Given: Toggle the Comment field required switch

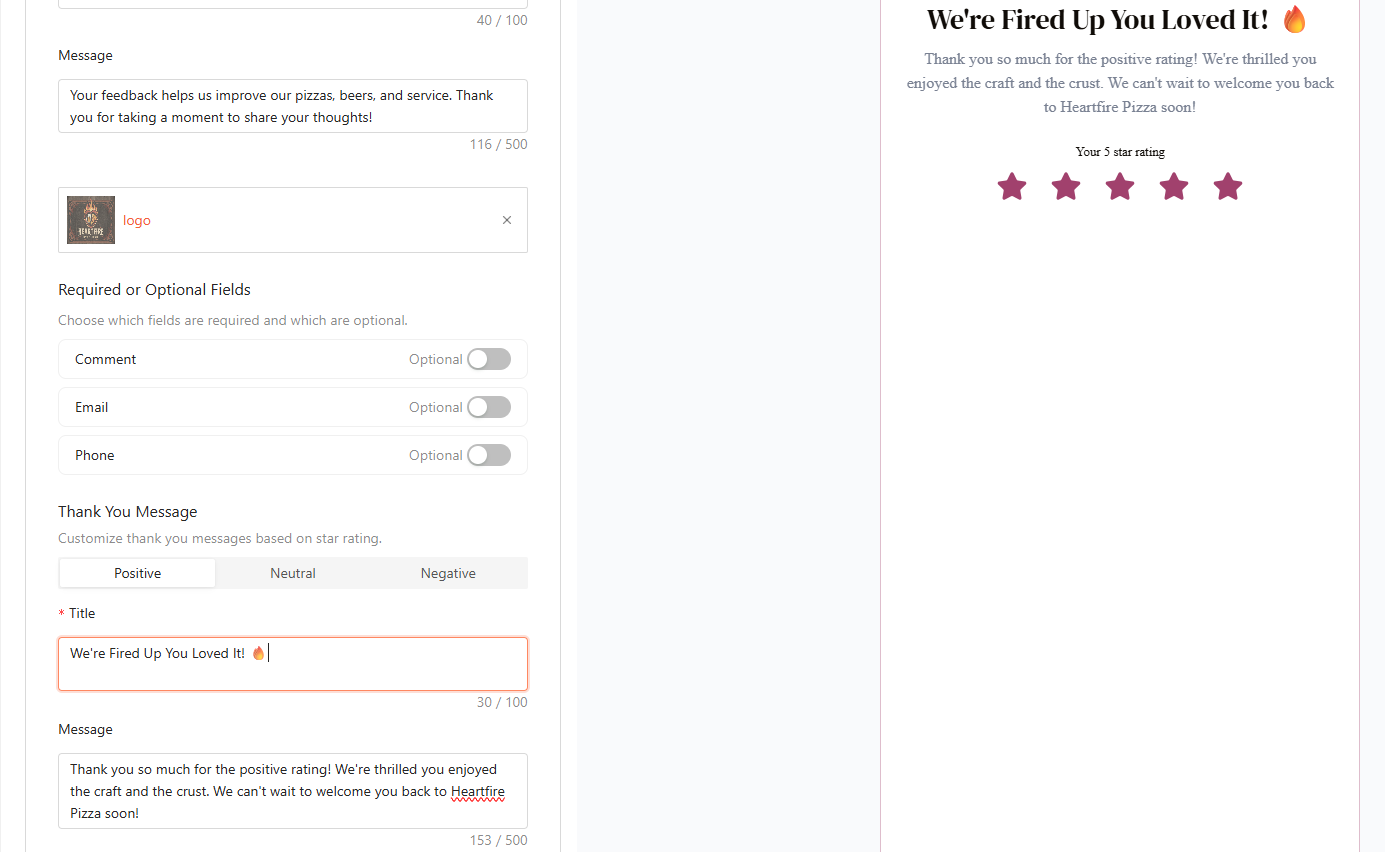Looking at the screenshot, I should [489, 359].
